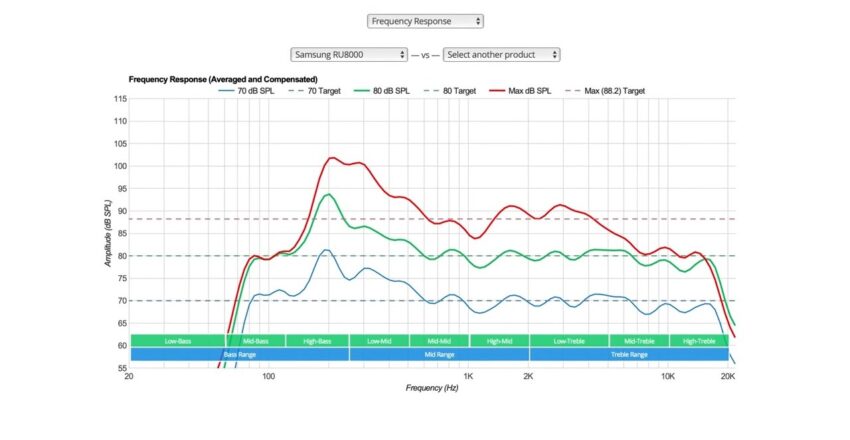Toggle the 80 dB SPL legend series
850x440 pixels.
382,91
